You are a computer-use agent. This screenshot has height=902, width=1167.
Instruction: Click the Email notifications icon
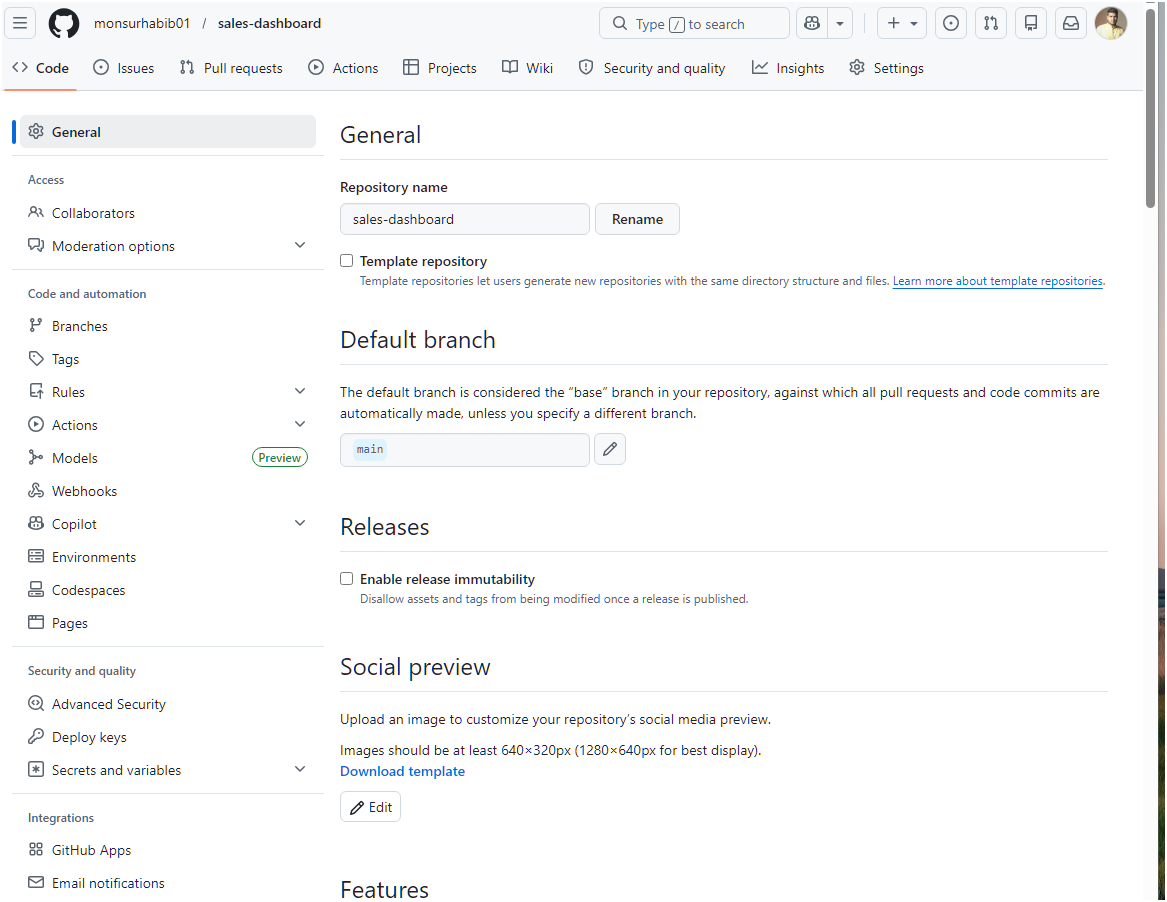click(x=36, y=882)
